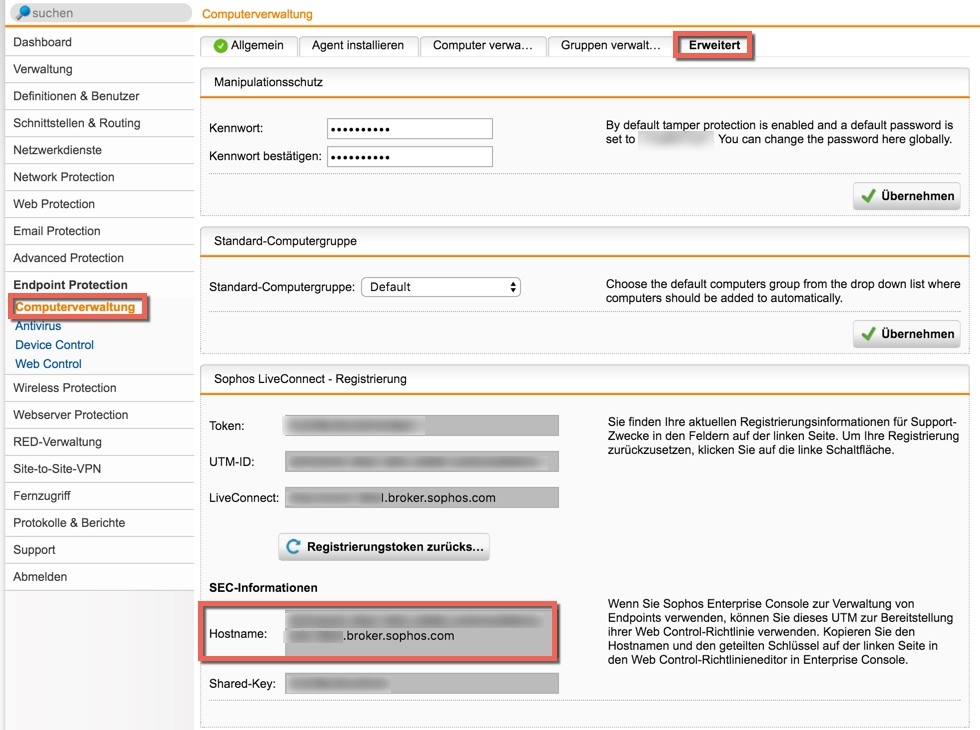Image resolution: width=980 pixels, height=730 pixels.
Task: Reset the registration token button
Action: (x=384, y=547)
